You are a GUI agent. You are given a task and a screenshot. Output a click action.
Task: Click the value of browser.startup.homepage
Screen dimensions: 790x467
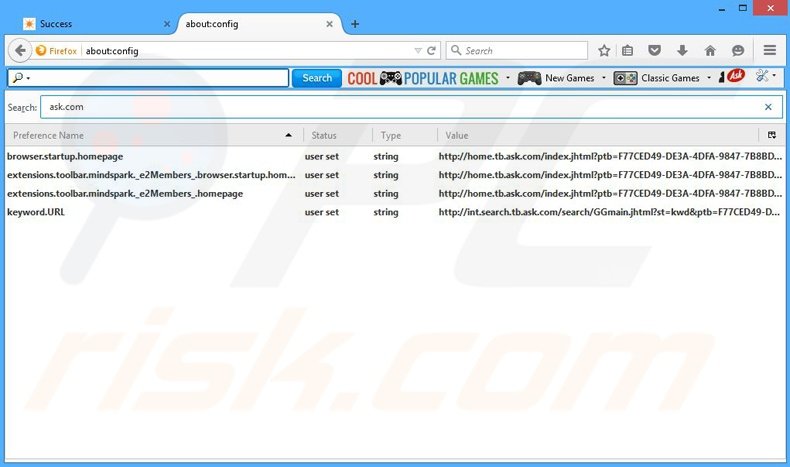[610, 156]
